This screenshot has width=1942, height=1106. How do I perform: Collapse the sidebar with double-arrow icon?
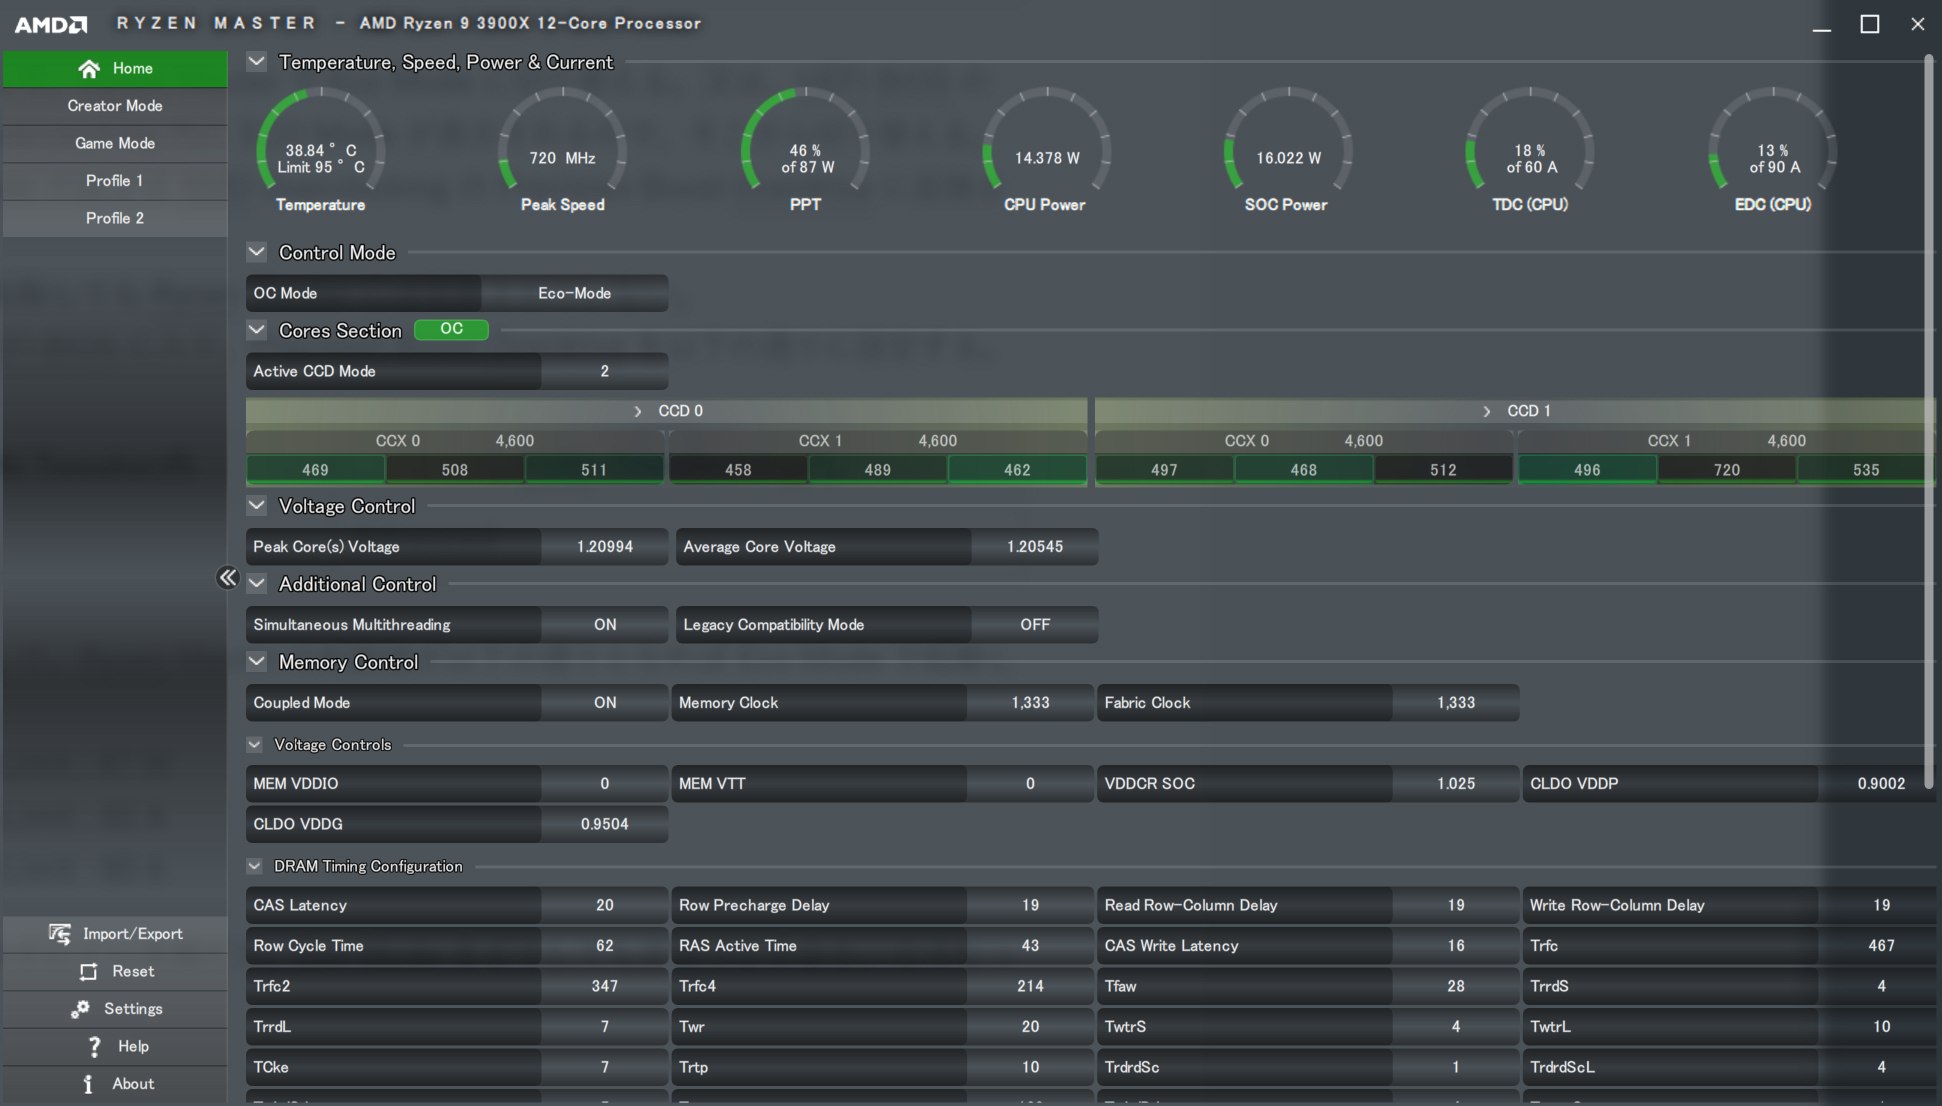pyautogui.click(x=228, y=578)
